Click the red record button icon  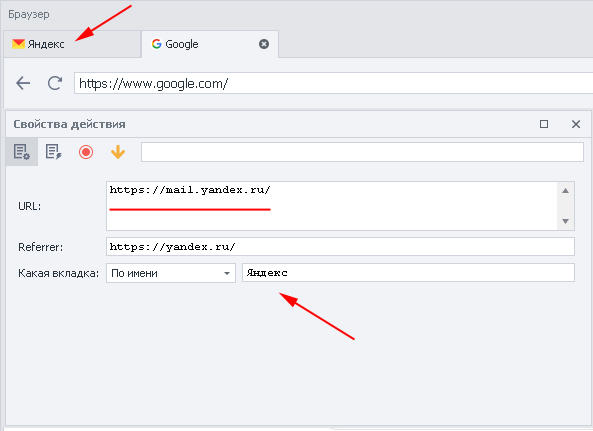86,152
